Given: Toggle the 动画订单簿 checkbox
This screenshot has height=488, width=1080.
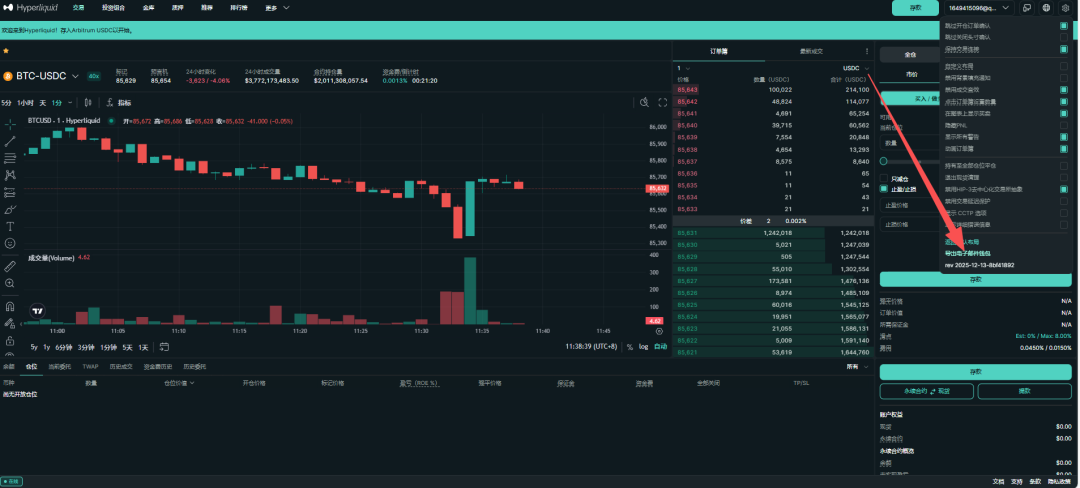Looking at the screenshot, I should 1064,149.
